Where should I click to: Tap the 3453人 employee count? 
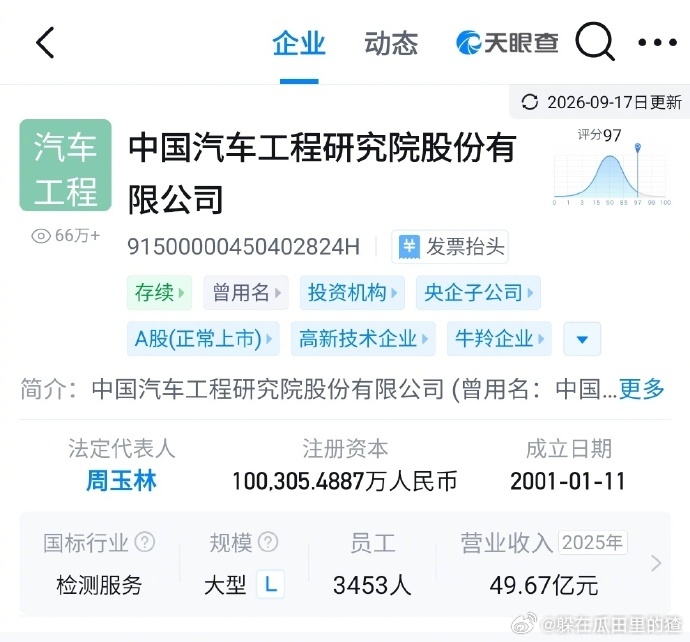point(372,585)
